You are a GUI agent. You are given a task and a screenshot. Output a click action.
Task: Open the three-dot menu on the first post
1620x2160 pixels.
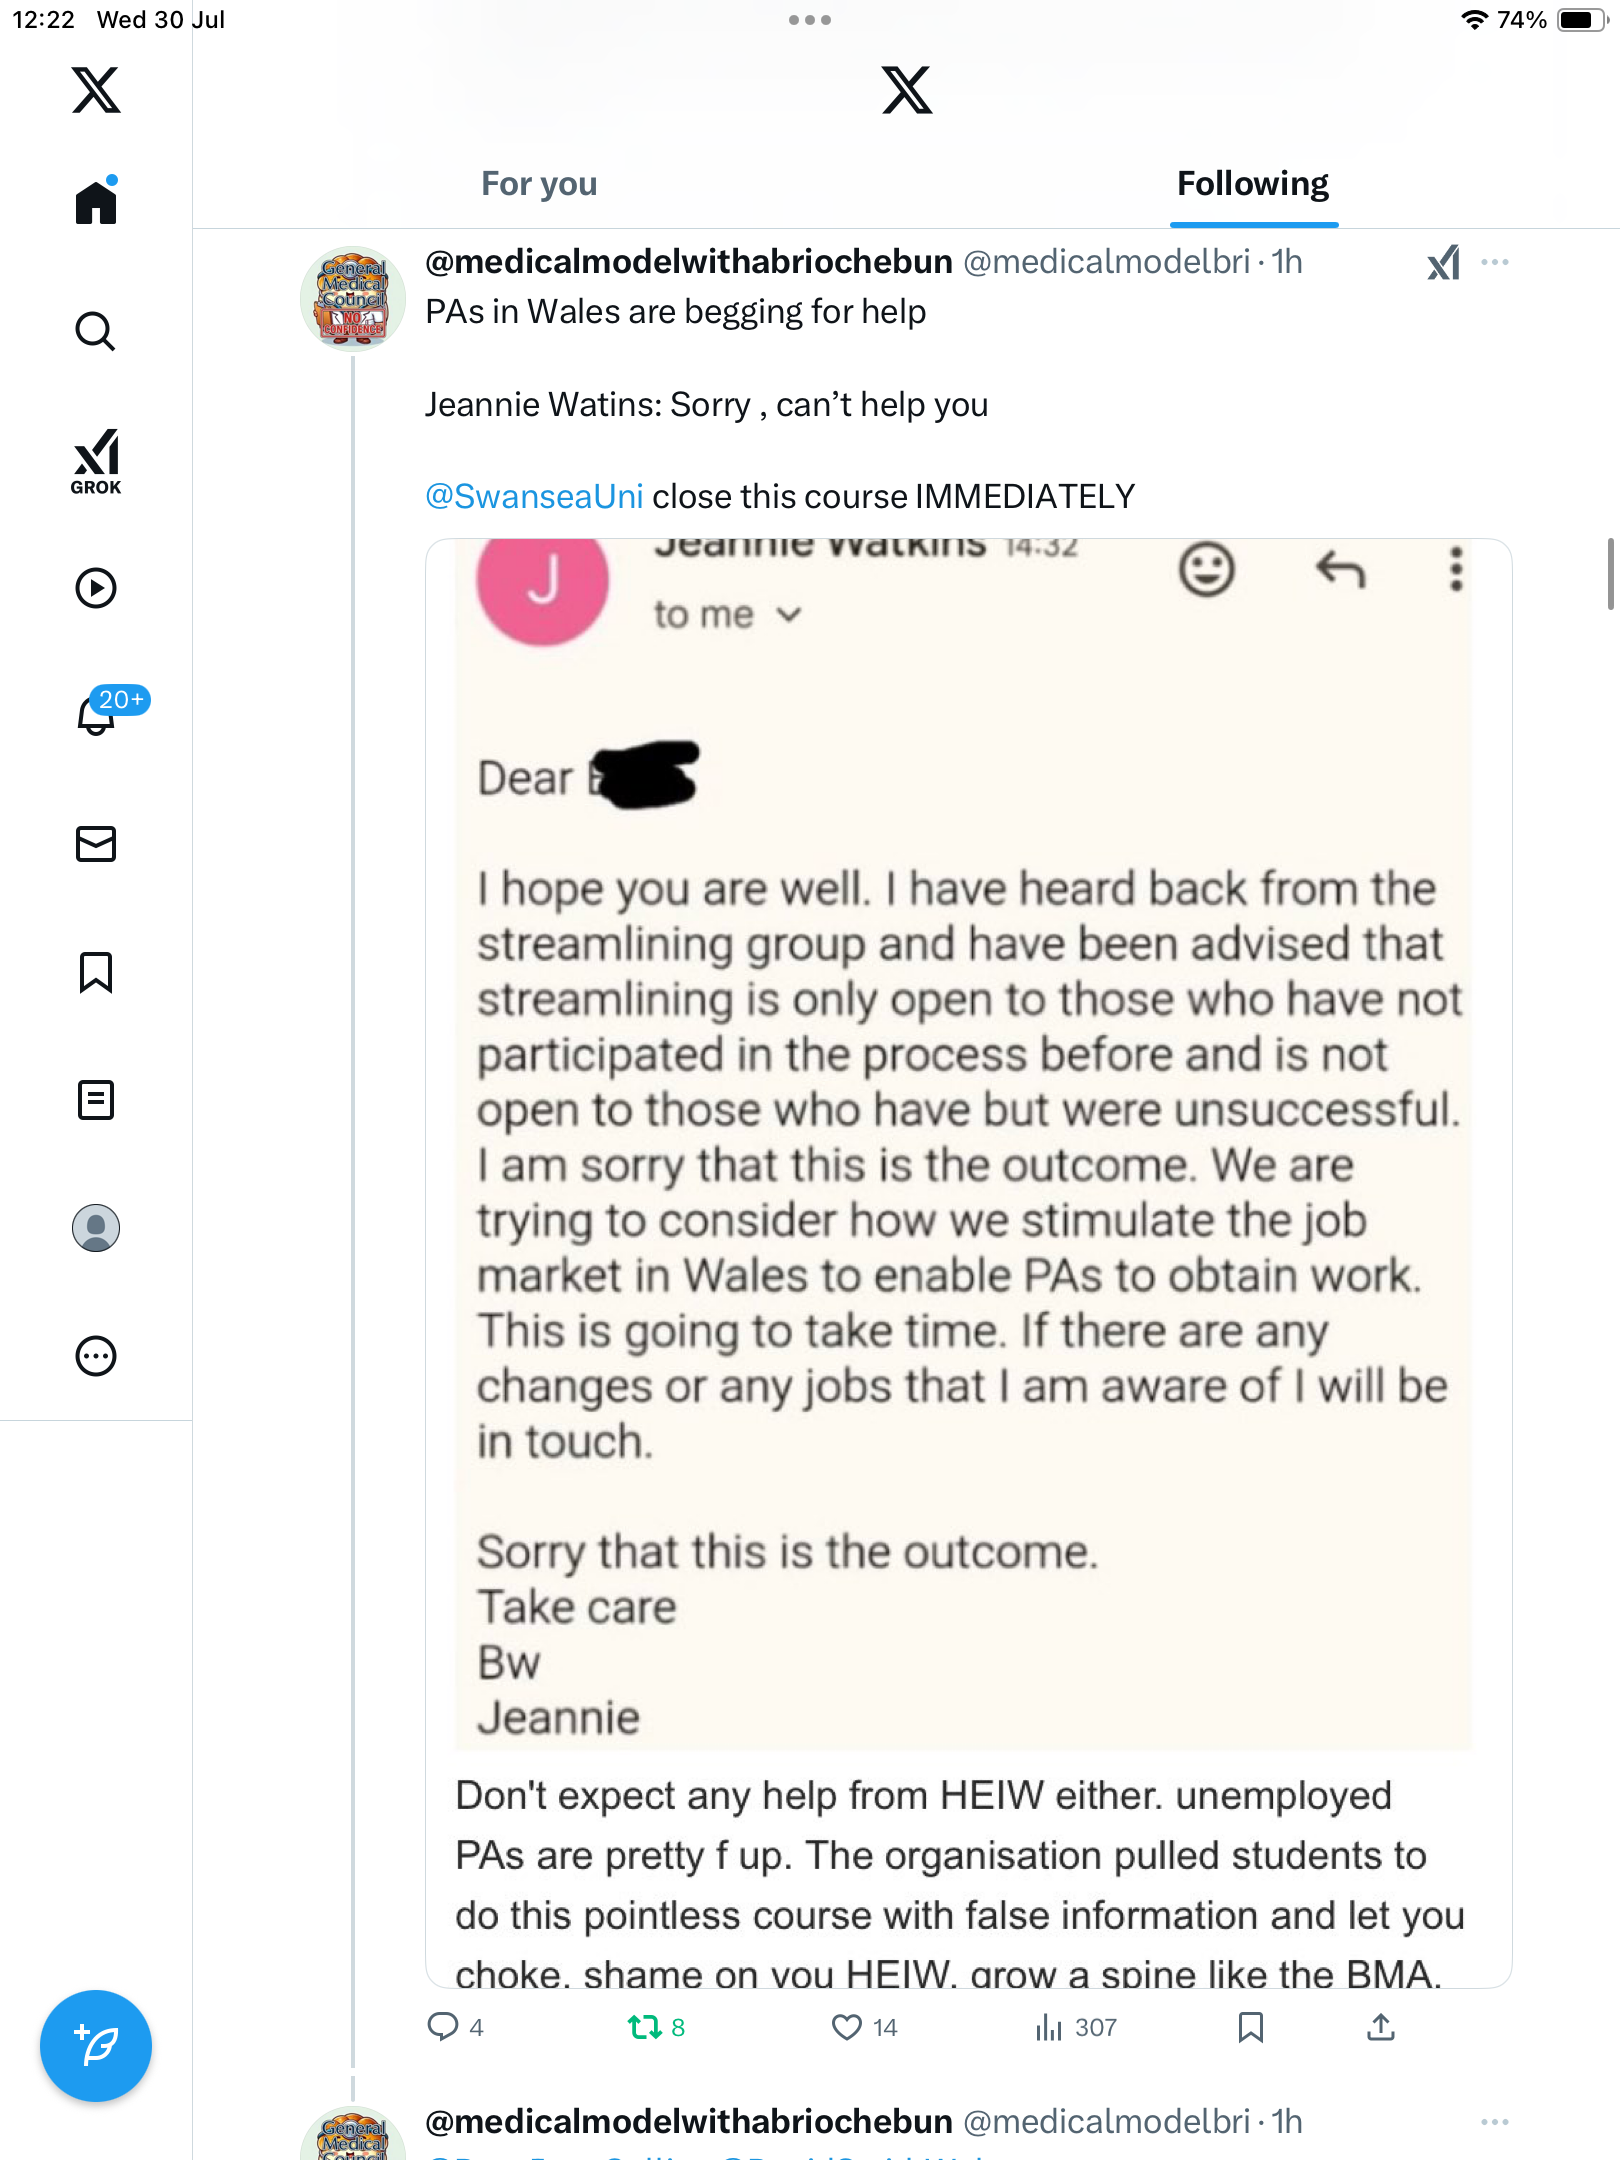[1495, 262]
